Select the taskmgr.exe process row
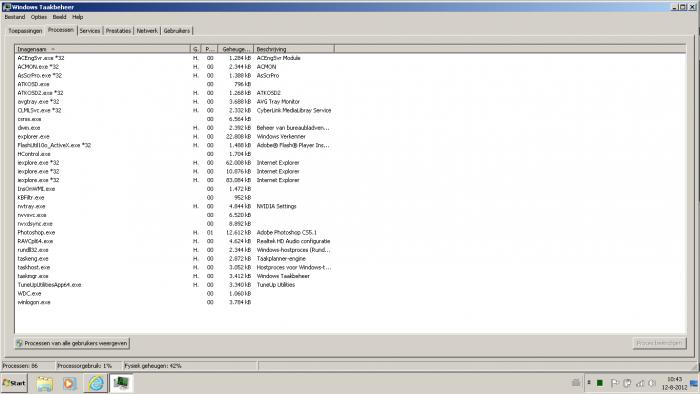The width and height of the screenshot is (700, 394). [x=175, y=276]
